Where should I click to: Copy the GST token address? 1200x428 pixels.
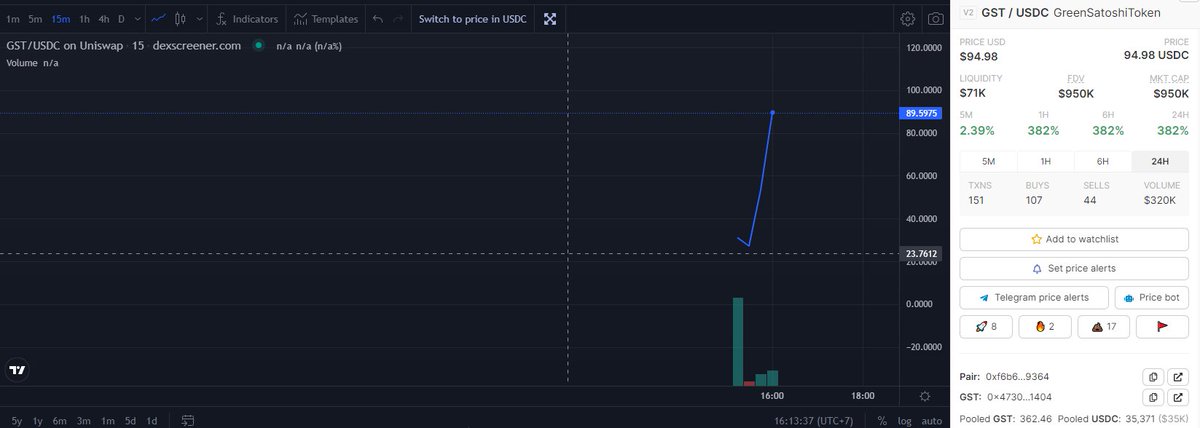[x=1153, y=397]
